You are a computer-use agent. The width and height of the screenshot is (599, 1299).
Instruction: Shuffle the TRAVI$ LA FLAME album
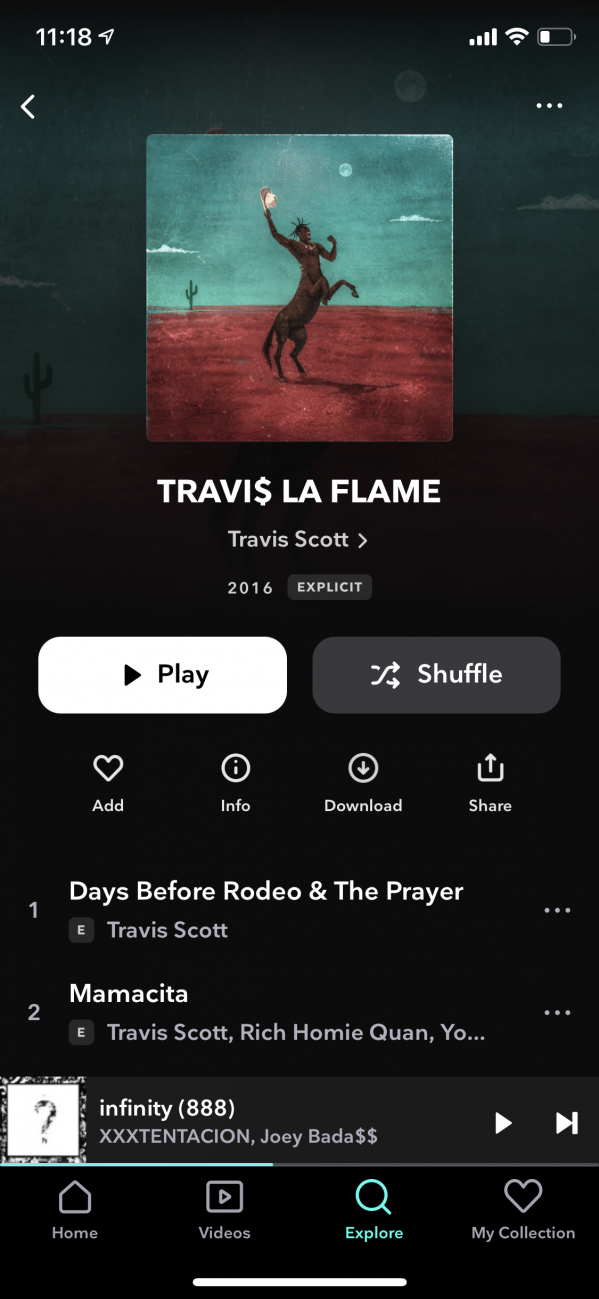tap(436, 675)
